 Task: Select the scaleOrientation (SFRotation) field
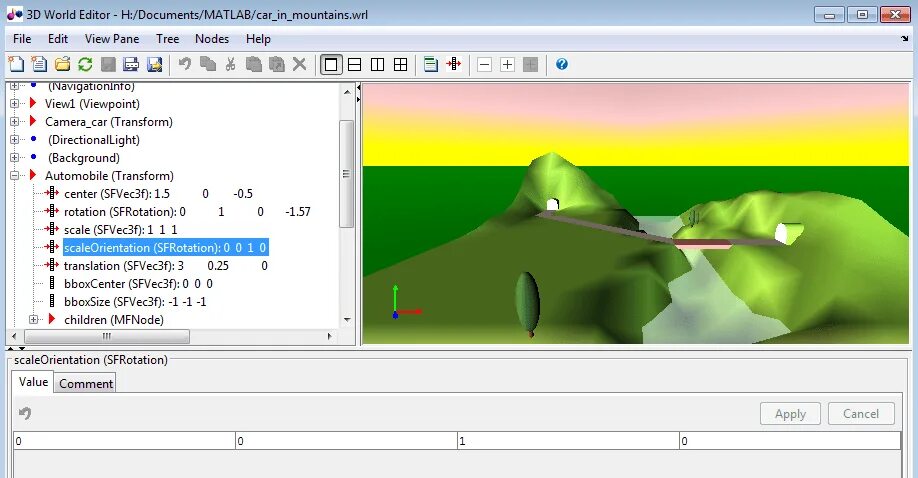point(166,247)
